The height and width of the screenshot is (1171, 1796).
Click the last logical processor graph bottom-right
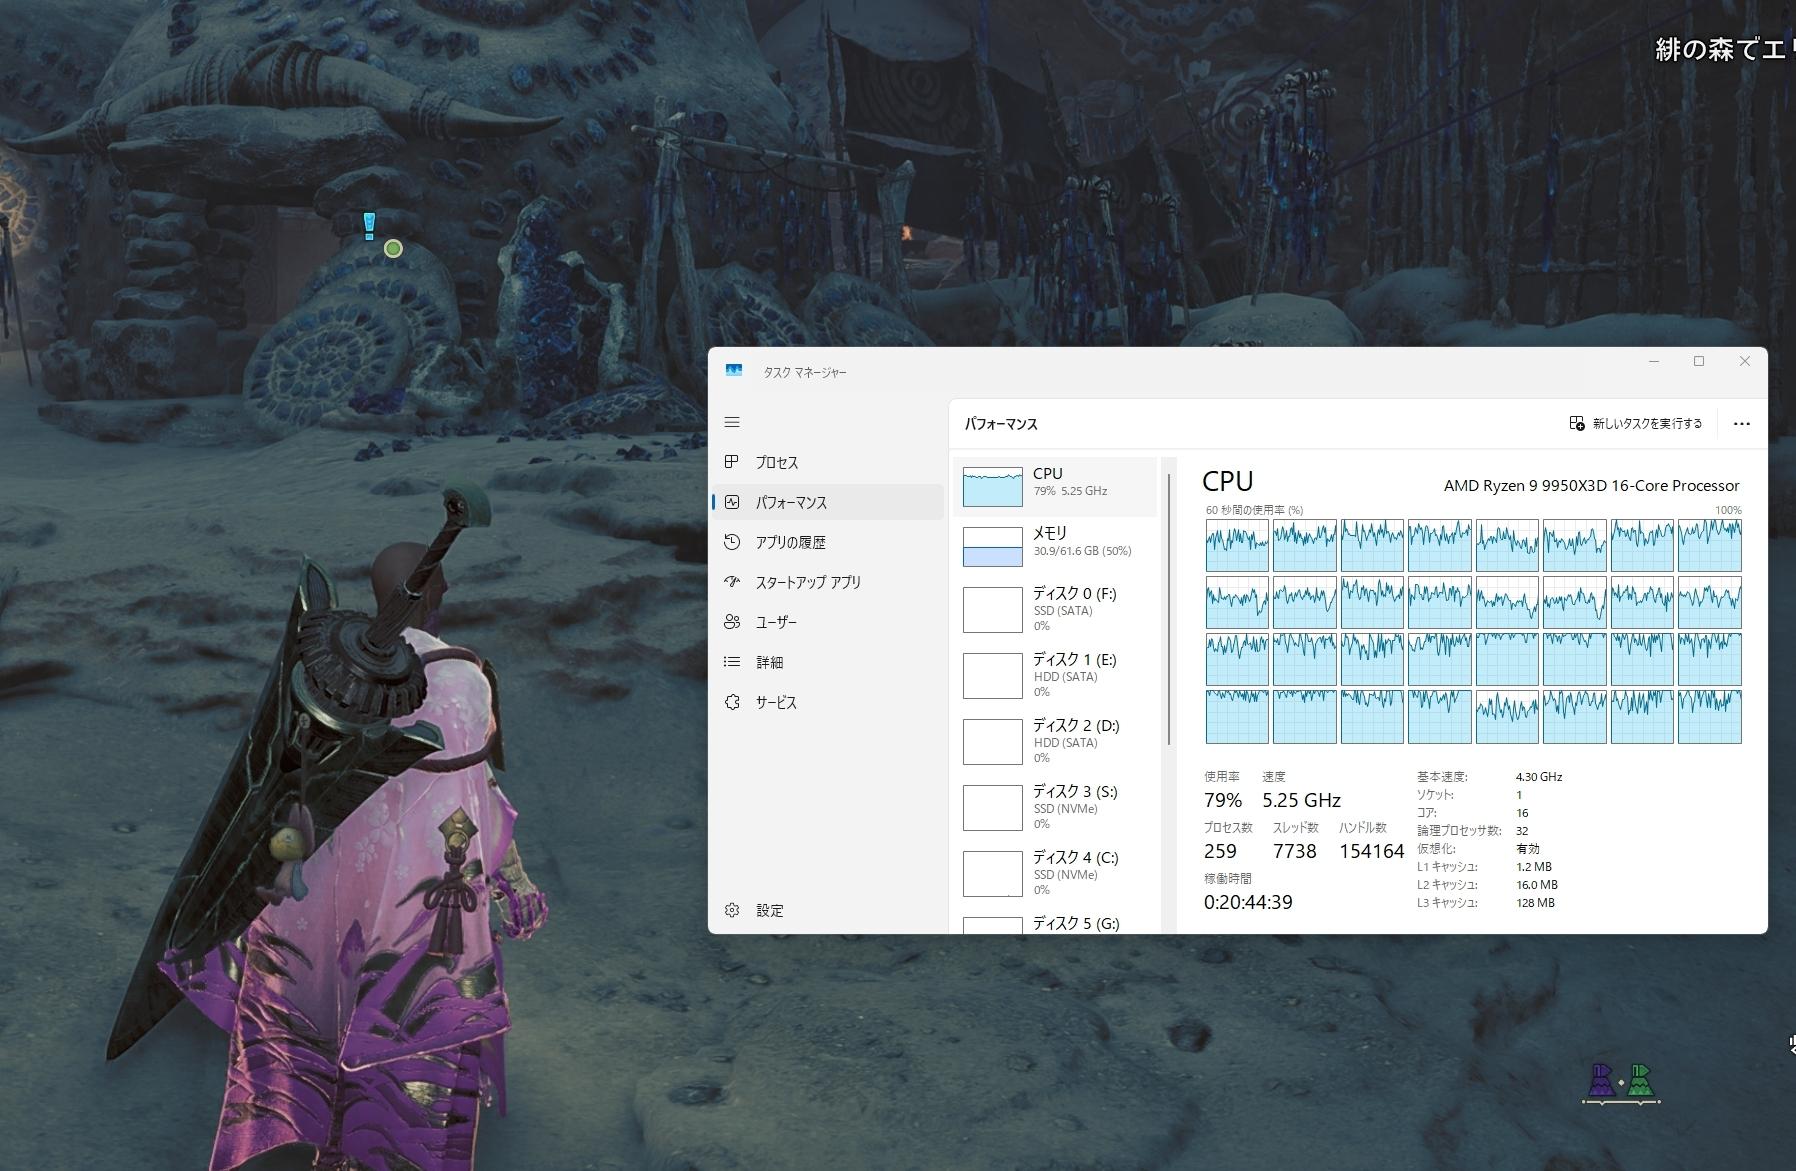pyautogui.click(x=1710, y=716)
